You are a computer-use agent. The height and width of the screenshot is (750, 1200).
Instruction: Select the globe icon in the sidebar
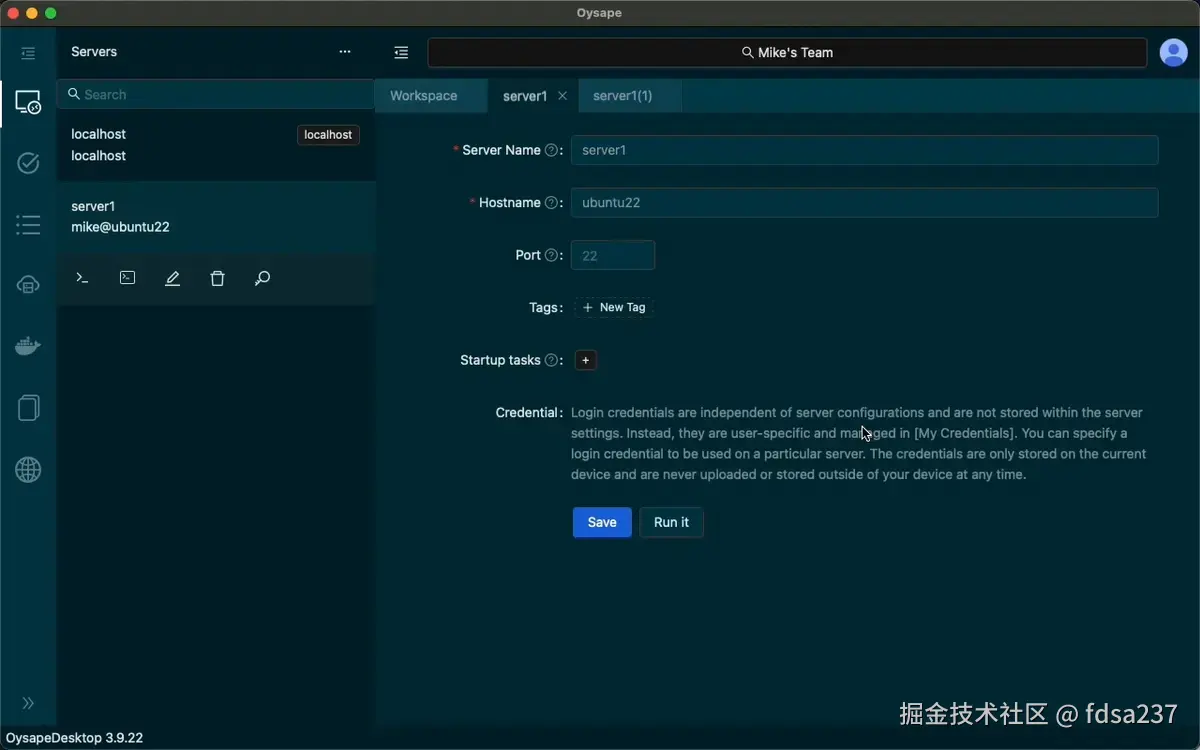coord(27,469)
